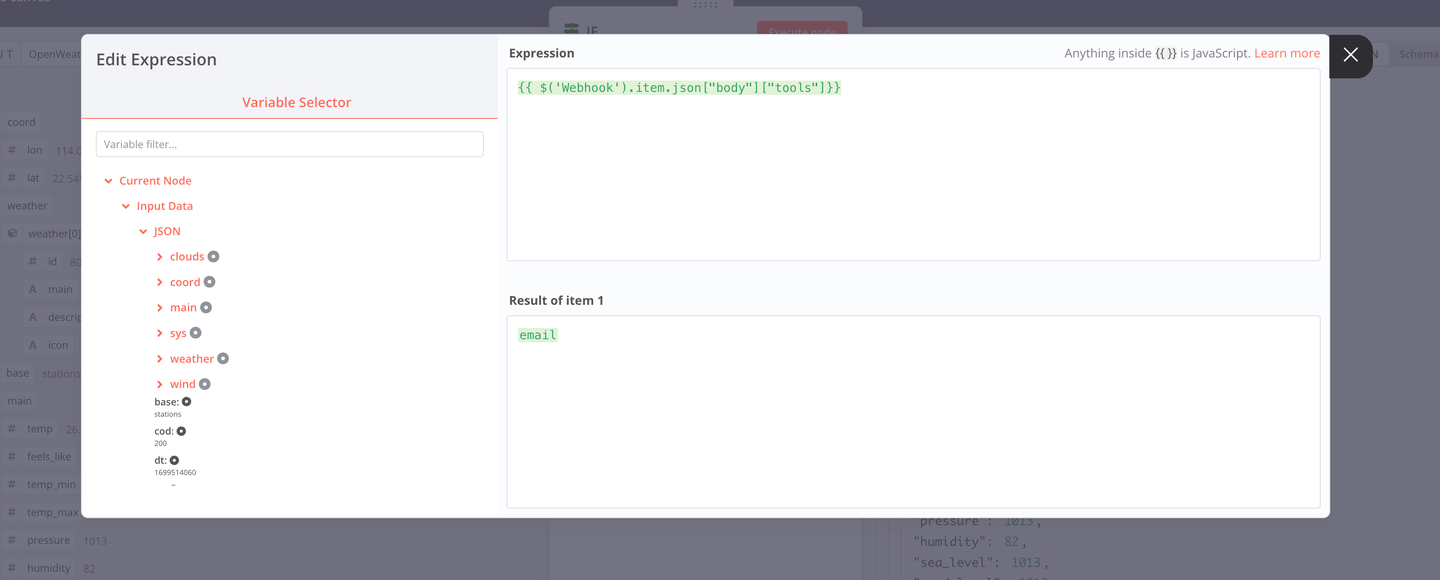Click the dot icon next to coord
Image resolution: width=1440 pixels, height=580 pixels.
pos(209,282)
